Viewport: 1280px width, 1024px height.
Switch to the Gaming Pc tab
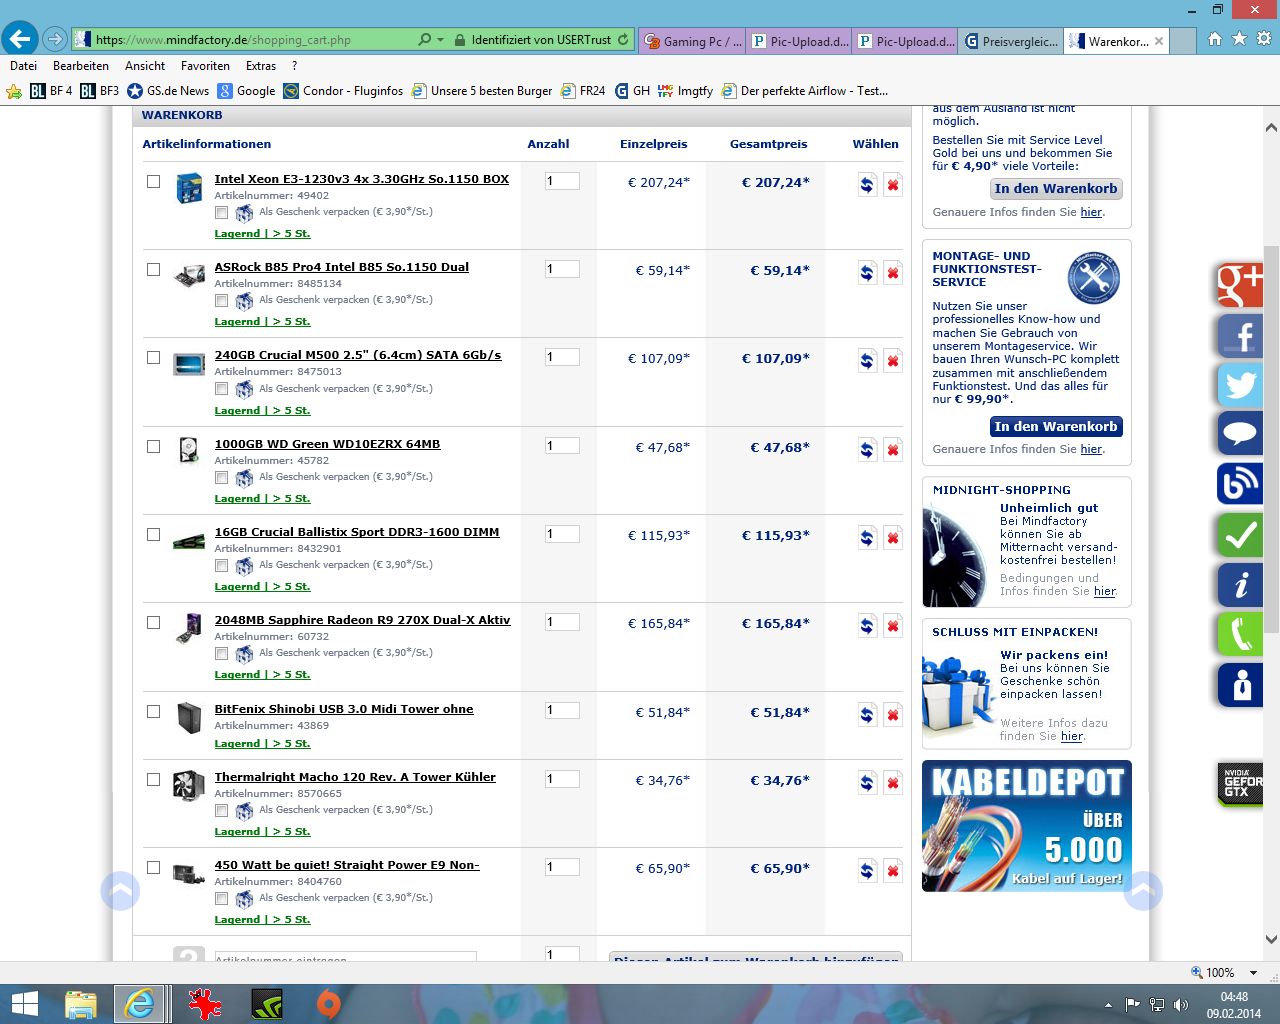click(692, 41)
